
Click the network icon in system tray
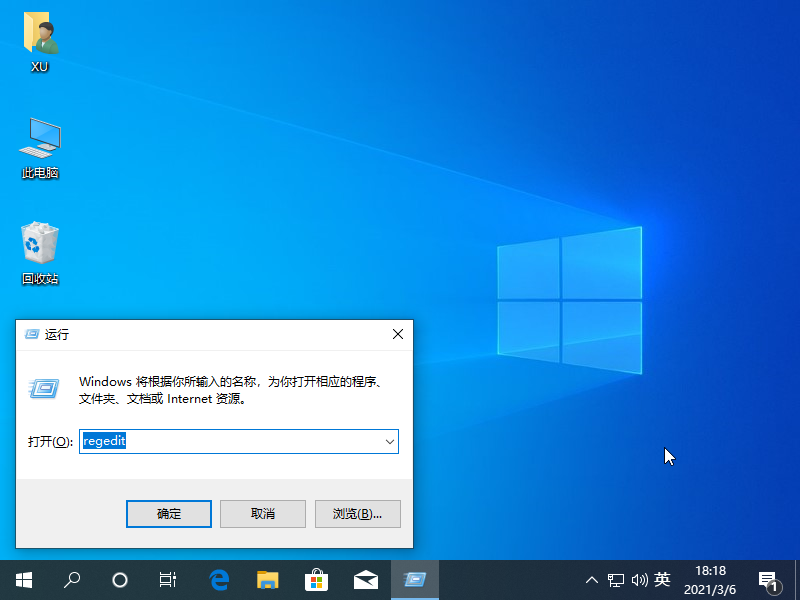(616, 580)
